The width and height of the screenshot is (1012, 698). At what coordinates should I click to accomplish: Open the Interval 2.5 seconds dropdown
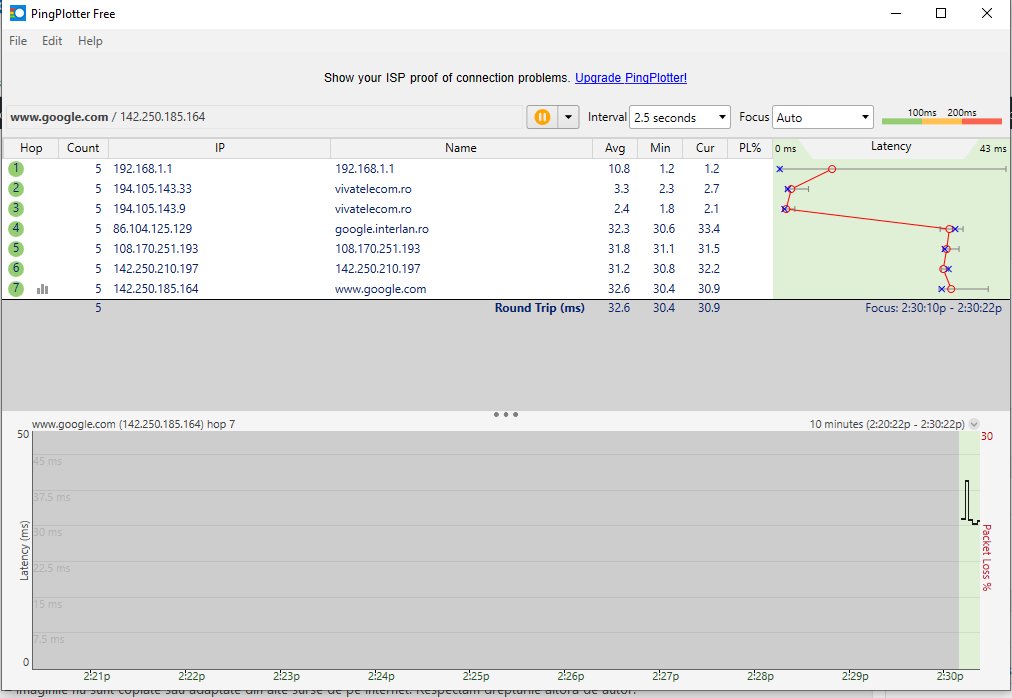(x=679, y=118)
